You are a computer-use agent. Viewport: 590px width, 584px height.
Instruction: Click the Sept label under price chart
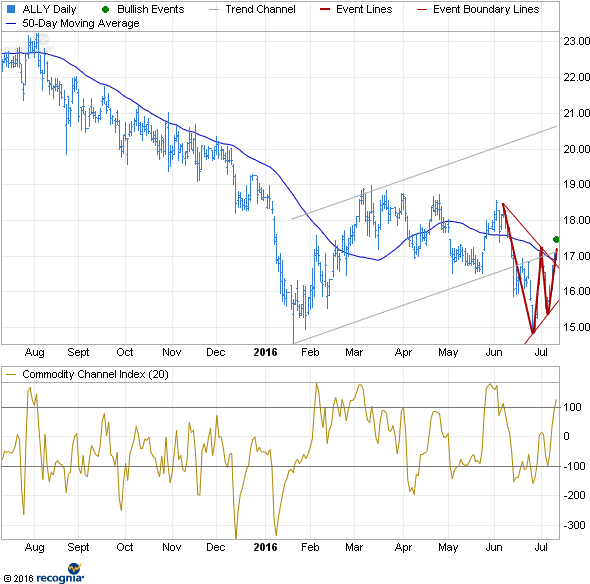78,352
